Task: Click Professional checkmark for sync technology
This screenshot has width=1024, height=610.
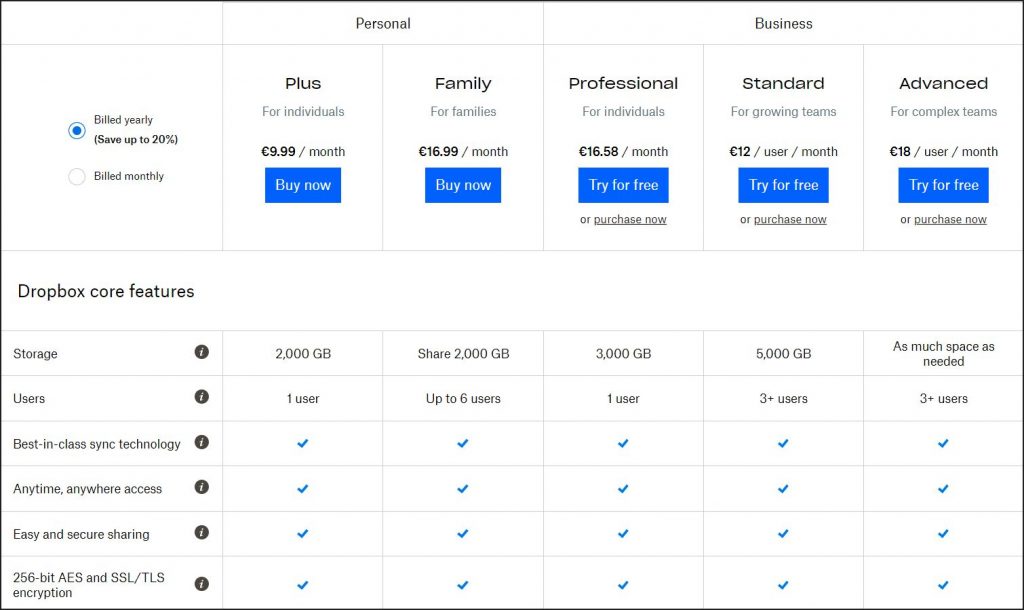Action: 623,443
